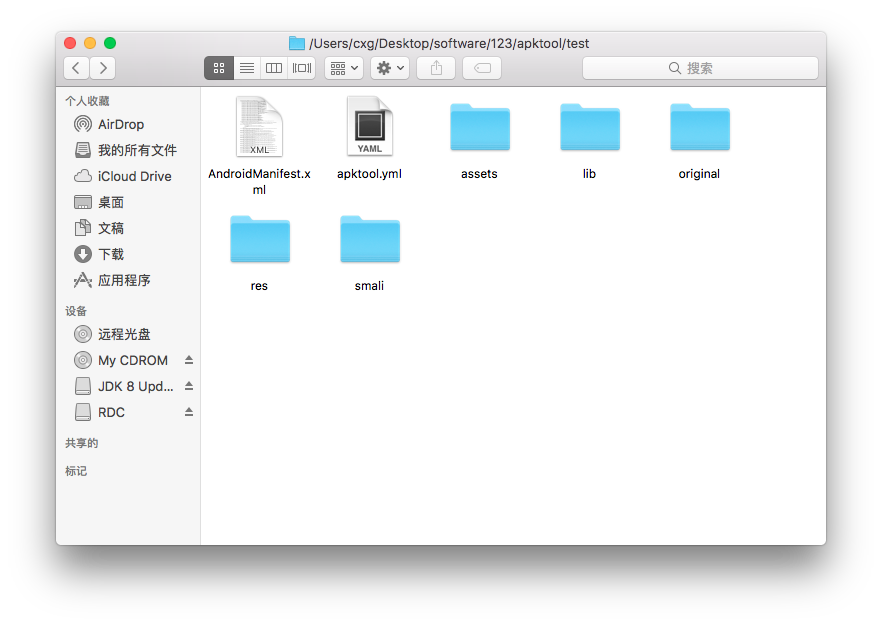
Task: Select 远程光盘 in the sidebar
Action: click(x=128, y=334)
